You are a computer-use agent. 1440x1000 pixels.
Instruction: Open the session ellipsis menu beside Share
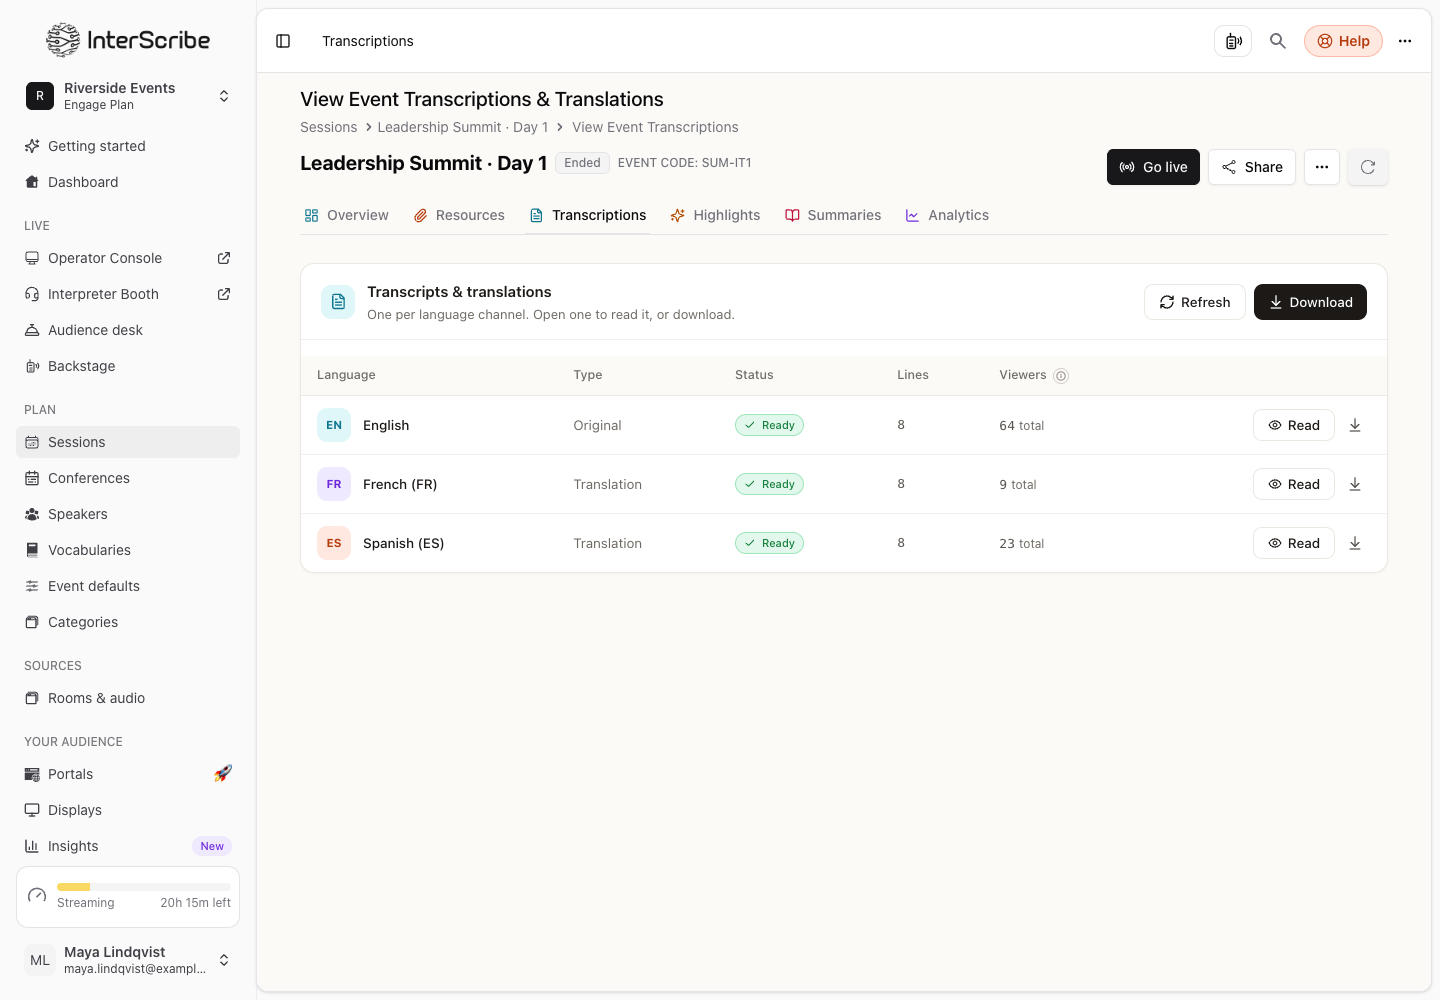(x=1322, y=167)
